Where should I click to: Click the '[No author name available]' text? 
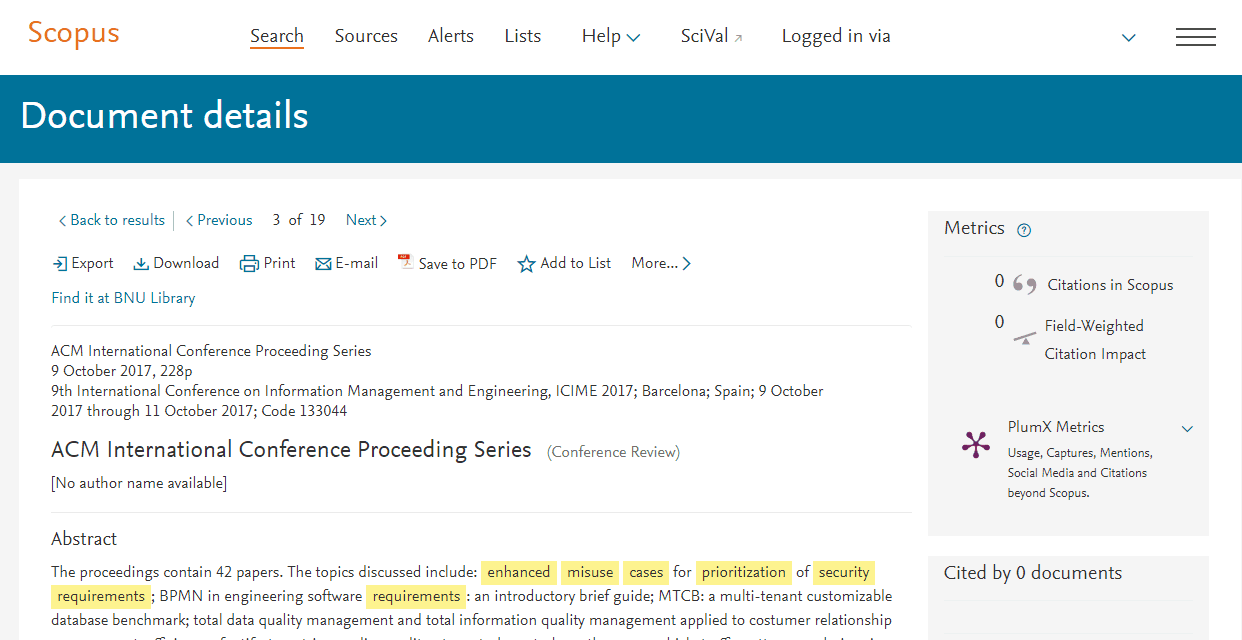(139, 484)
